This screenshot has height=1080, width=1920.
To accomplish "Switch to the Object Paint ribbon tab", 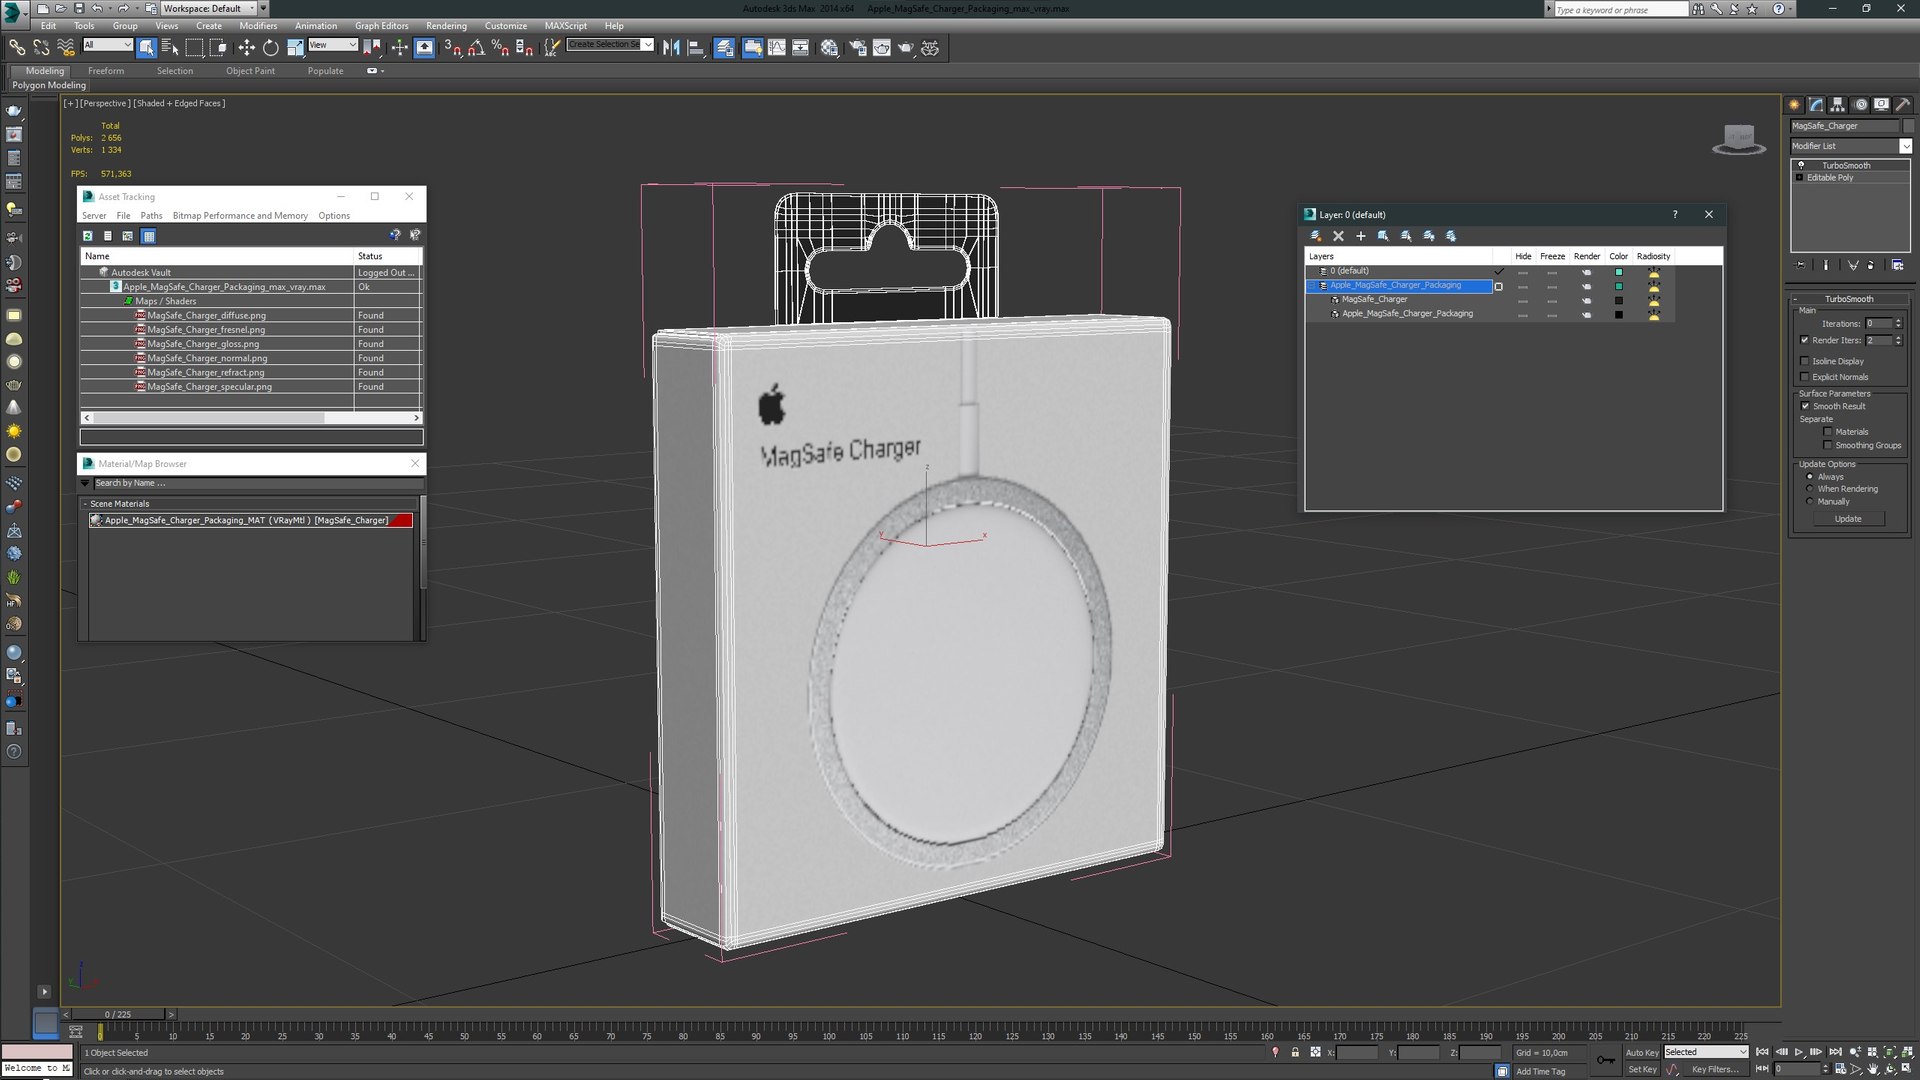I will point(250,71).
